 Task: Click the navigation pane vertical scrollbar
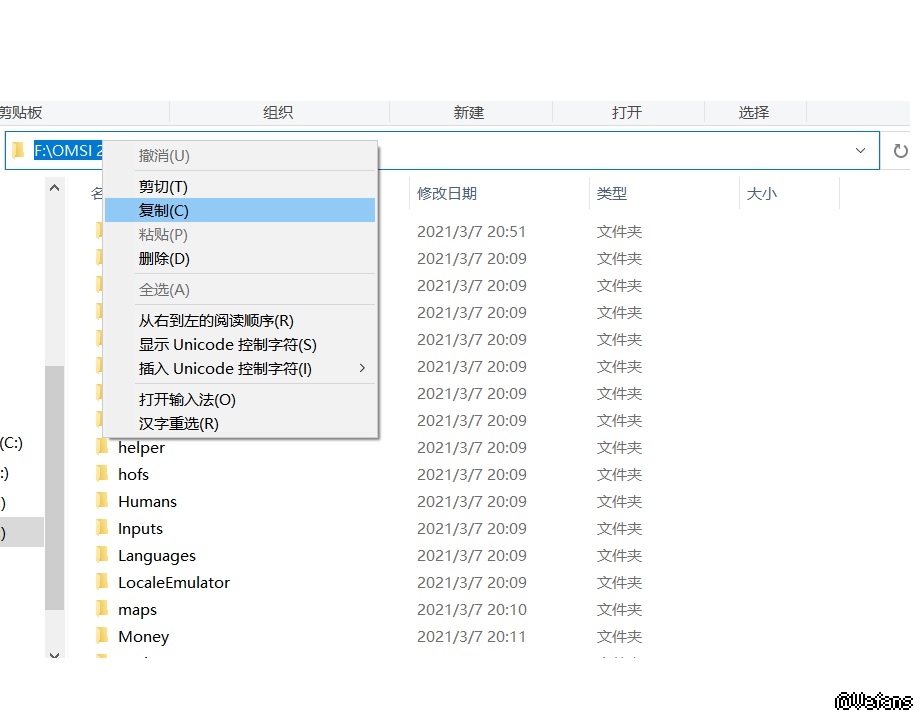[x=55, y=480]
